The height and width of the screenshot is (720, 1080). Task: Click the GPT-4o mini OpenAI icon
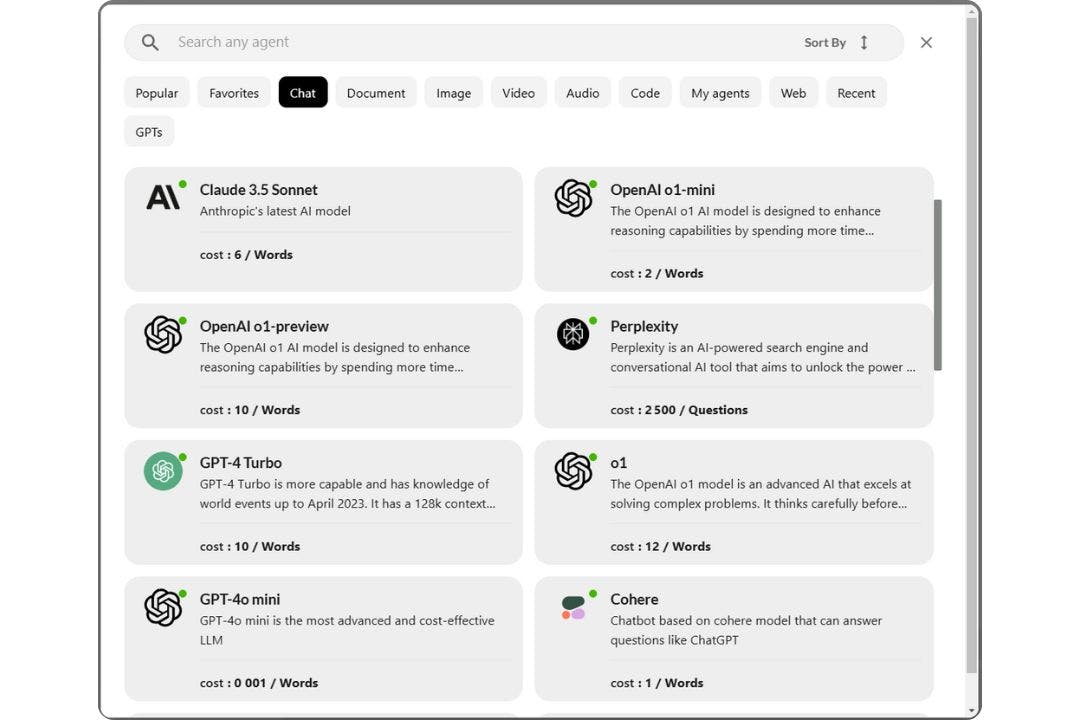coord(163,606)
